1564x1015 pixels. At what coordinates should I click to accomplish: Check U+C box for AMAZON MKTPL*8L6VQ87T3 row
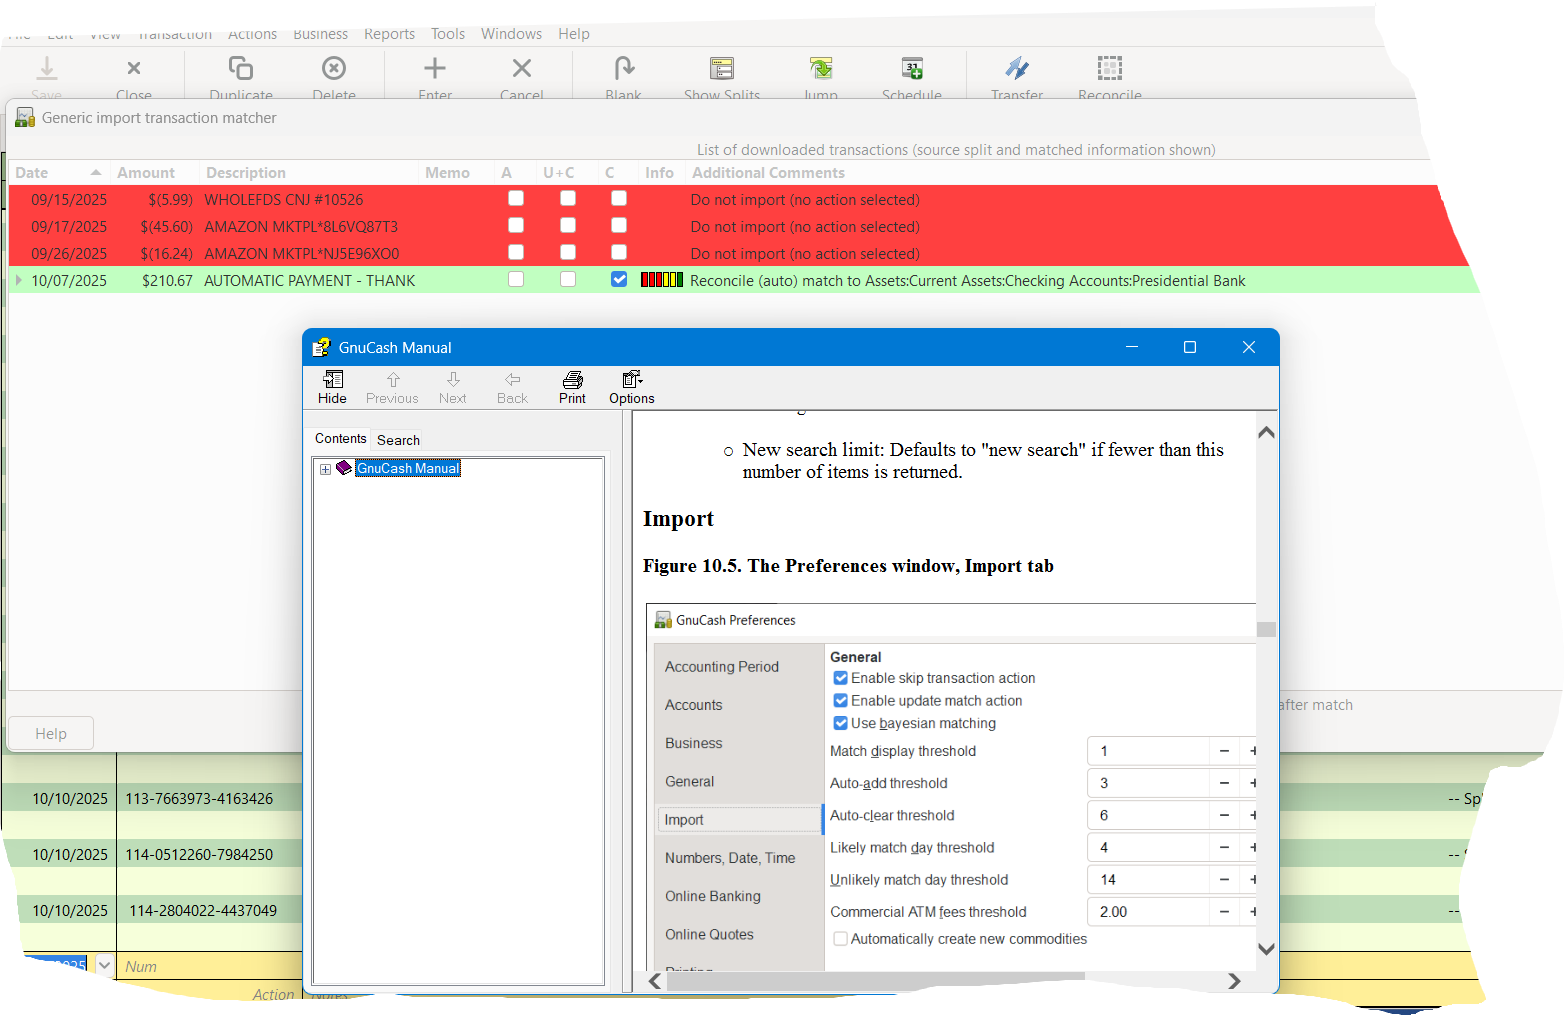pos(568,226)
